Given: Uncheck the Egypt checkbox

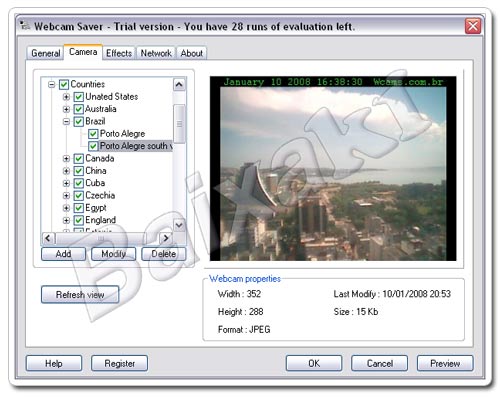Looking at the screenshot, I should point(78,208).
